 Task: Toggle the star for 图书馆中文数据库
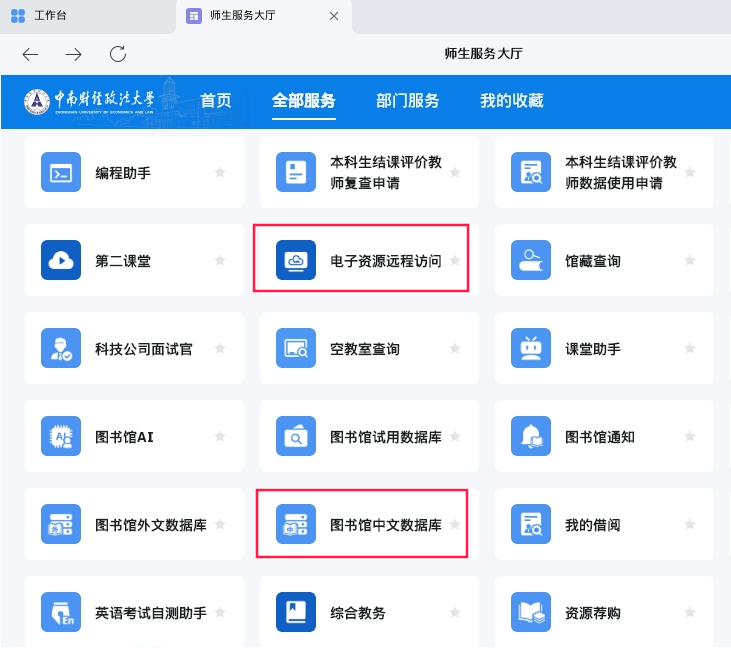point(455,524)
